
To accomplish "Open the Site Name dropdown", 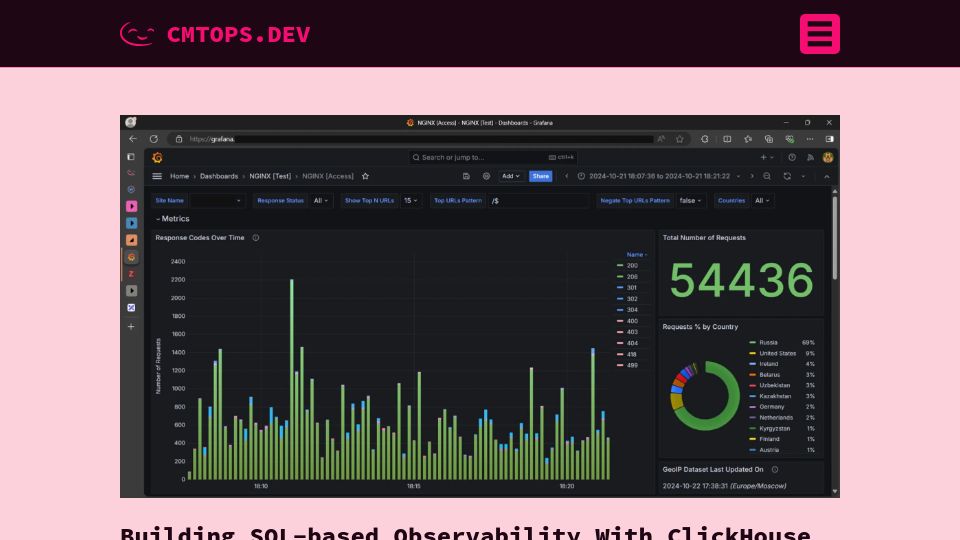I will click(217, 200).
